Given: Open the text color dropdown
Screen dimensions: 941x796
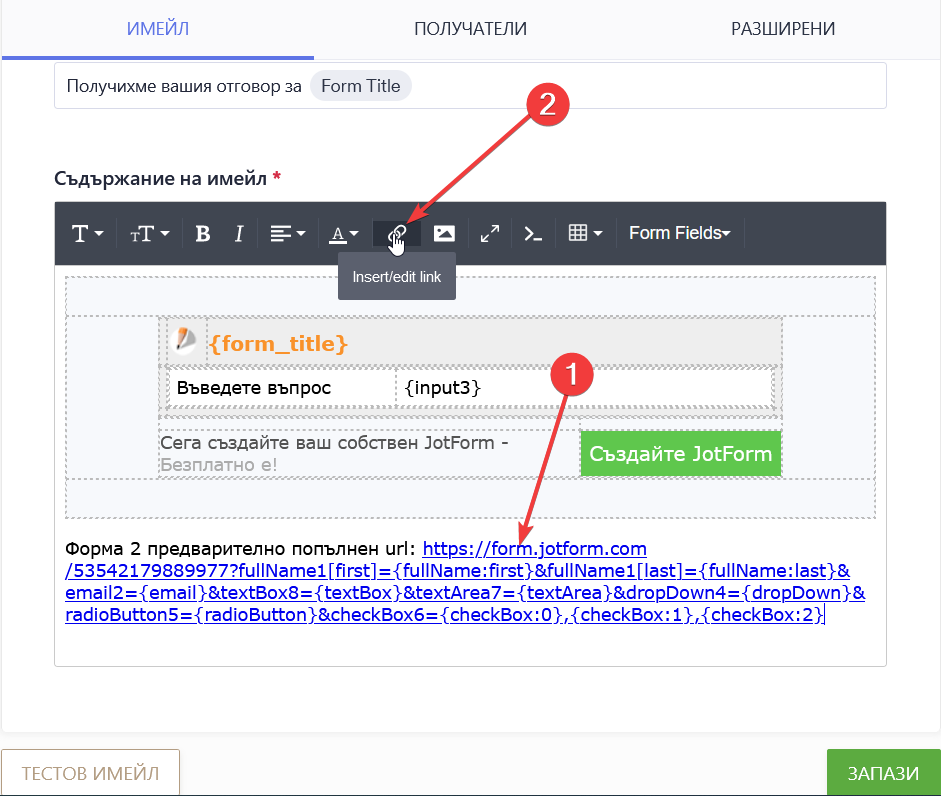Looking at the screenshot, I should 344,233.
